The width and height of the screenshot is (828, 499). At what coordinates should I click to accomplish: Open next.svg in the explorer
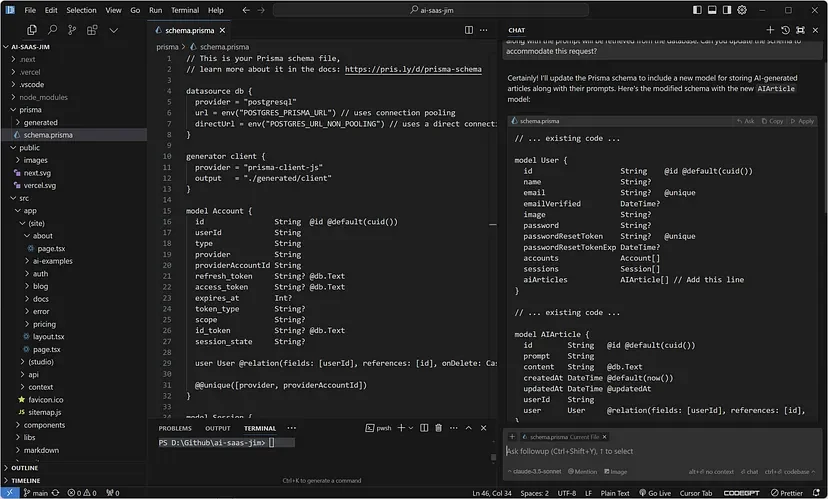(37, 173)
